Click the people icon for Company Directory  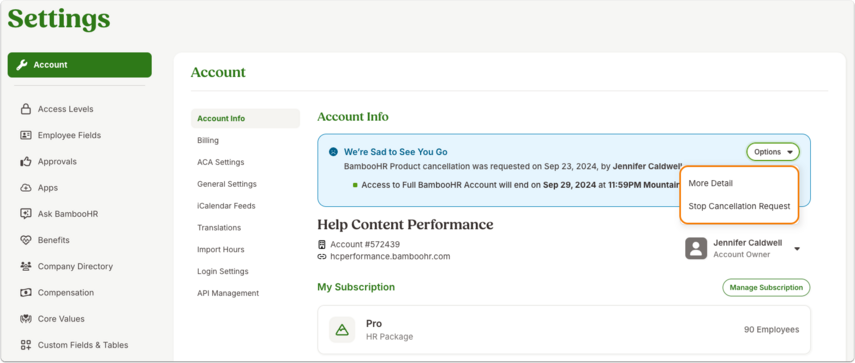point(26,266)
